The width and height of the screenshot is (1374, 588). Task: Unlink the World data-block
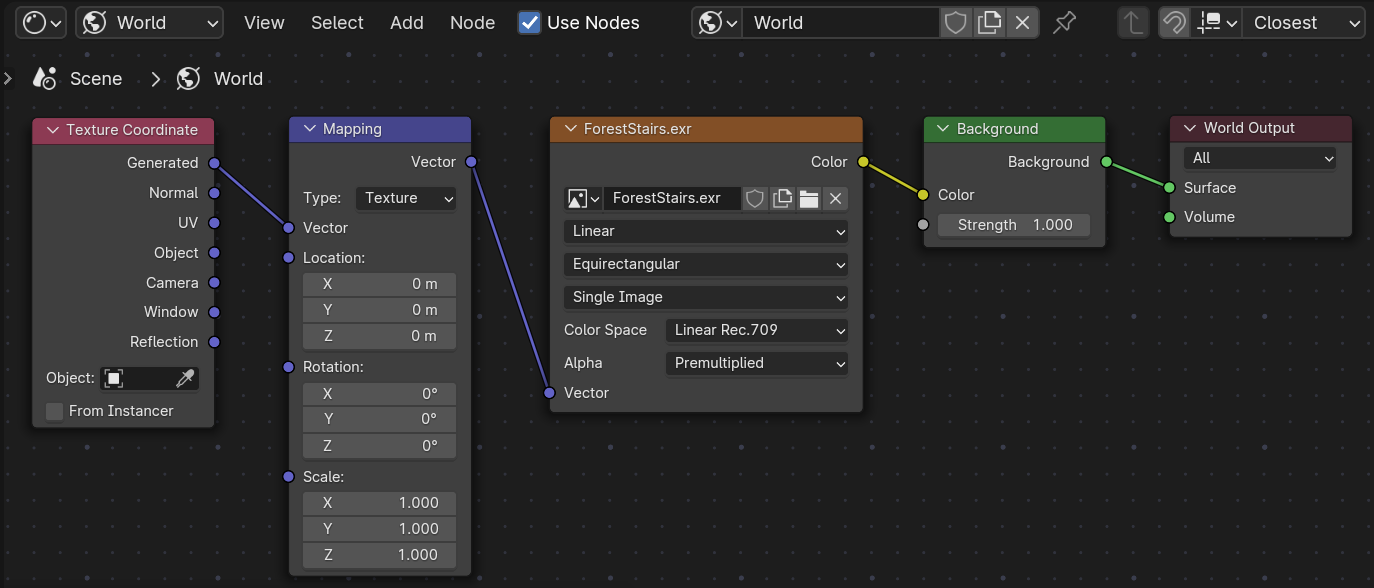pyautogui.click(x=1022, y=22)
